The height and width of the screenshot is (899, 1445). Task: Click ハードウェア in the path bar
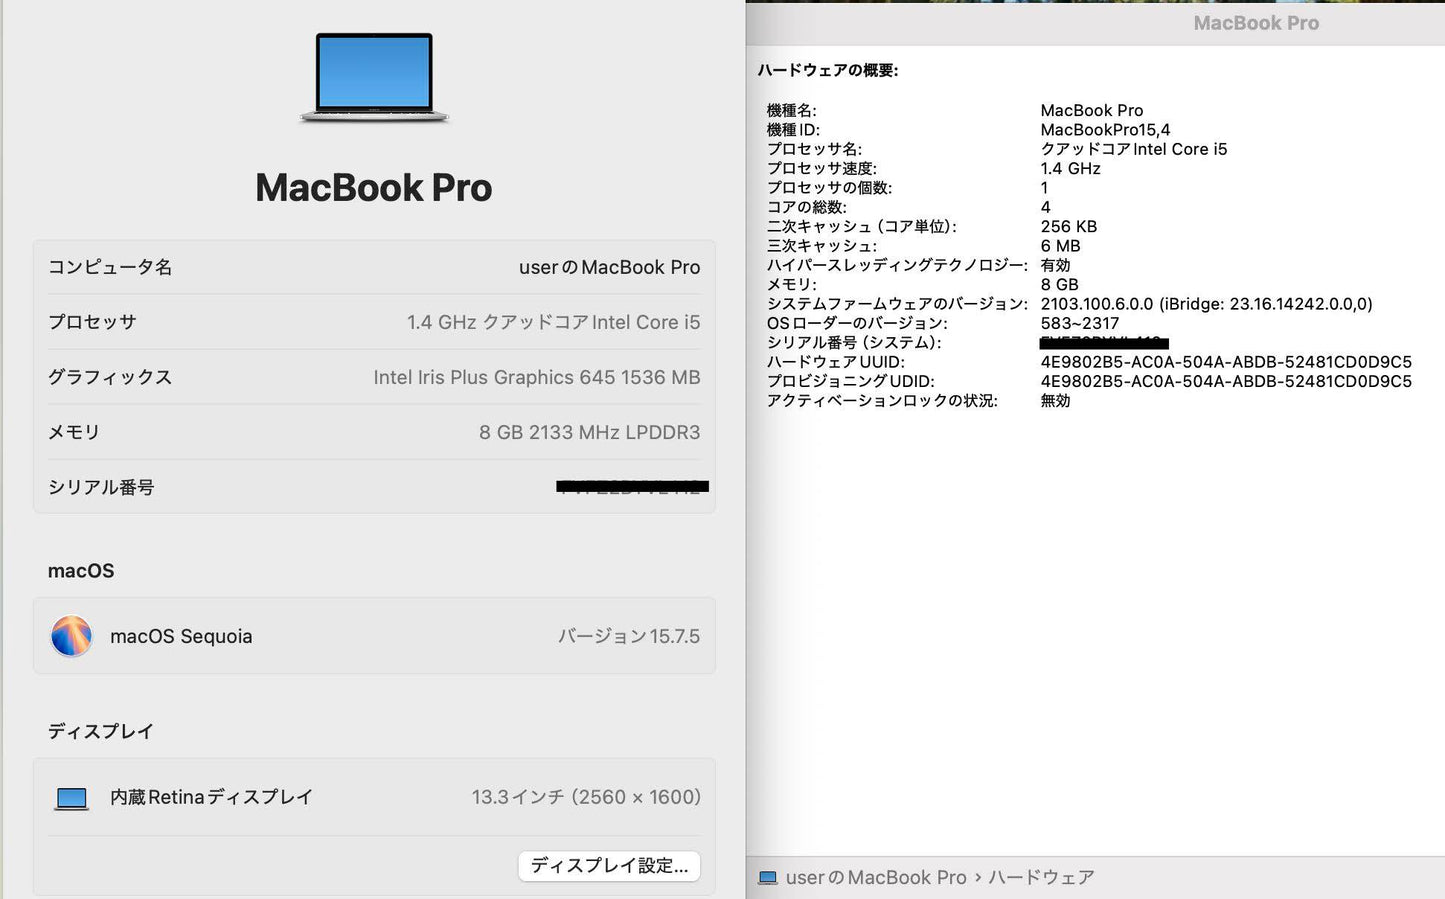click(1041, 878)
